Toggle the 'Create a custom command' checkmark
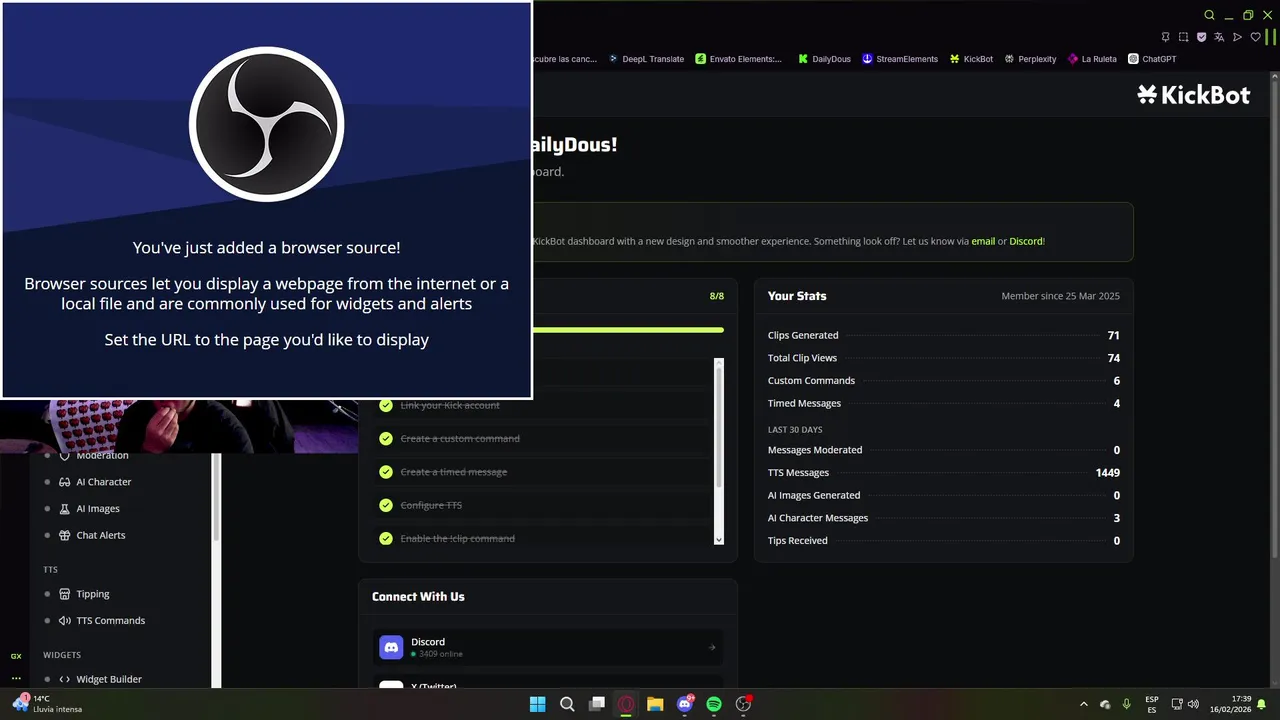Image resolution: width=1280 pixels, height=720 pixels. click(x=385, y=438)
